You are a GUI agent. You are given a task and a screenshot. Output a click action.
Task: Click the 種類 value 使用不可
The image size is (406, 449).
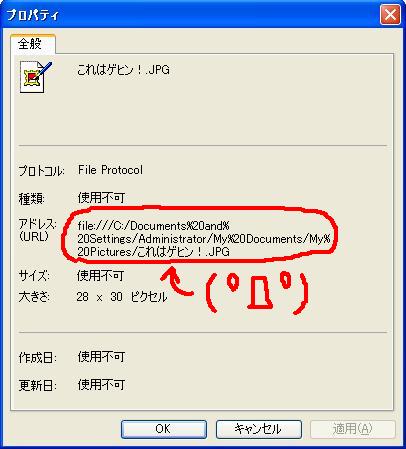tap(101, 198)
